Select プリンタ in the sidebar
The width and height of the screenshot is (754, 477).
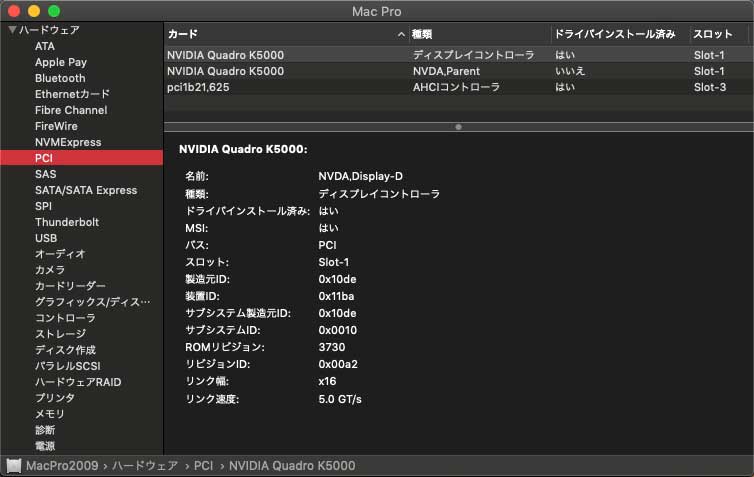(55, 398)
